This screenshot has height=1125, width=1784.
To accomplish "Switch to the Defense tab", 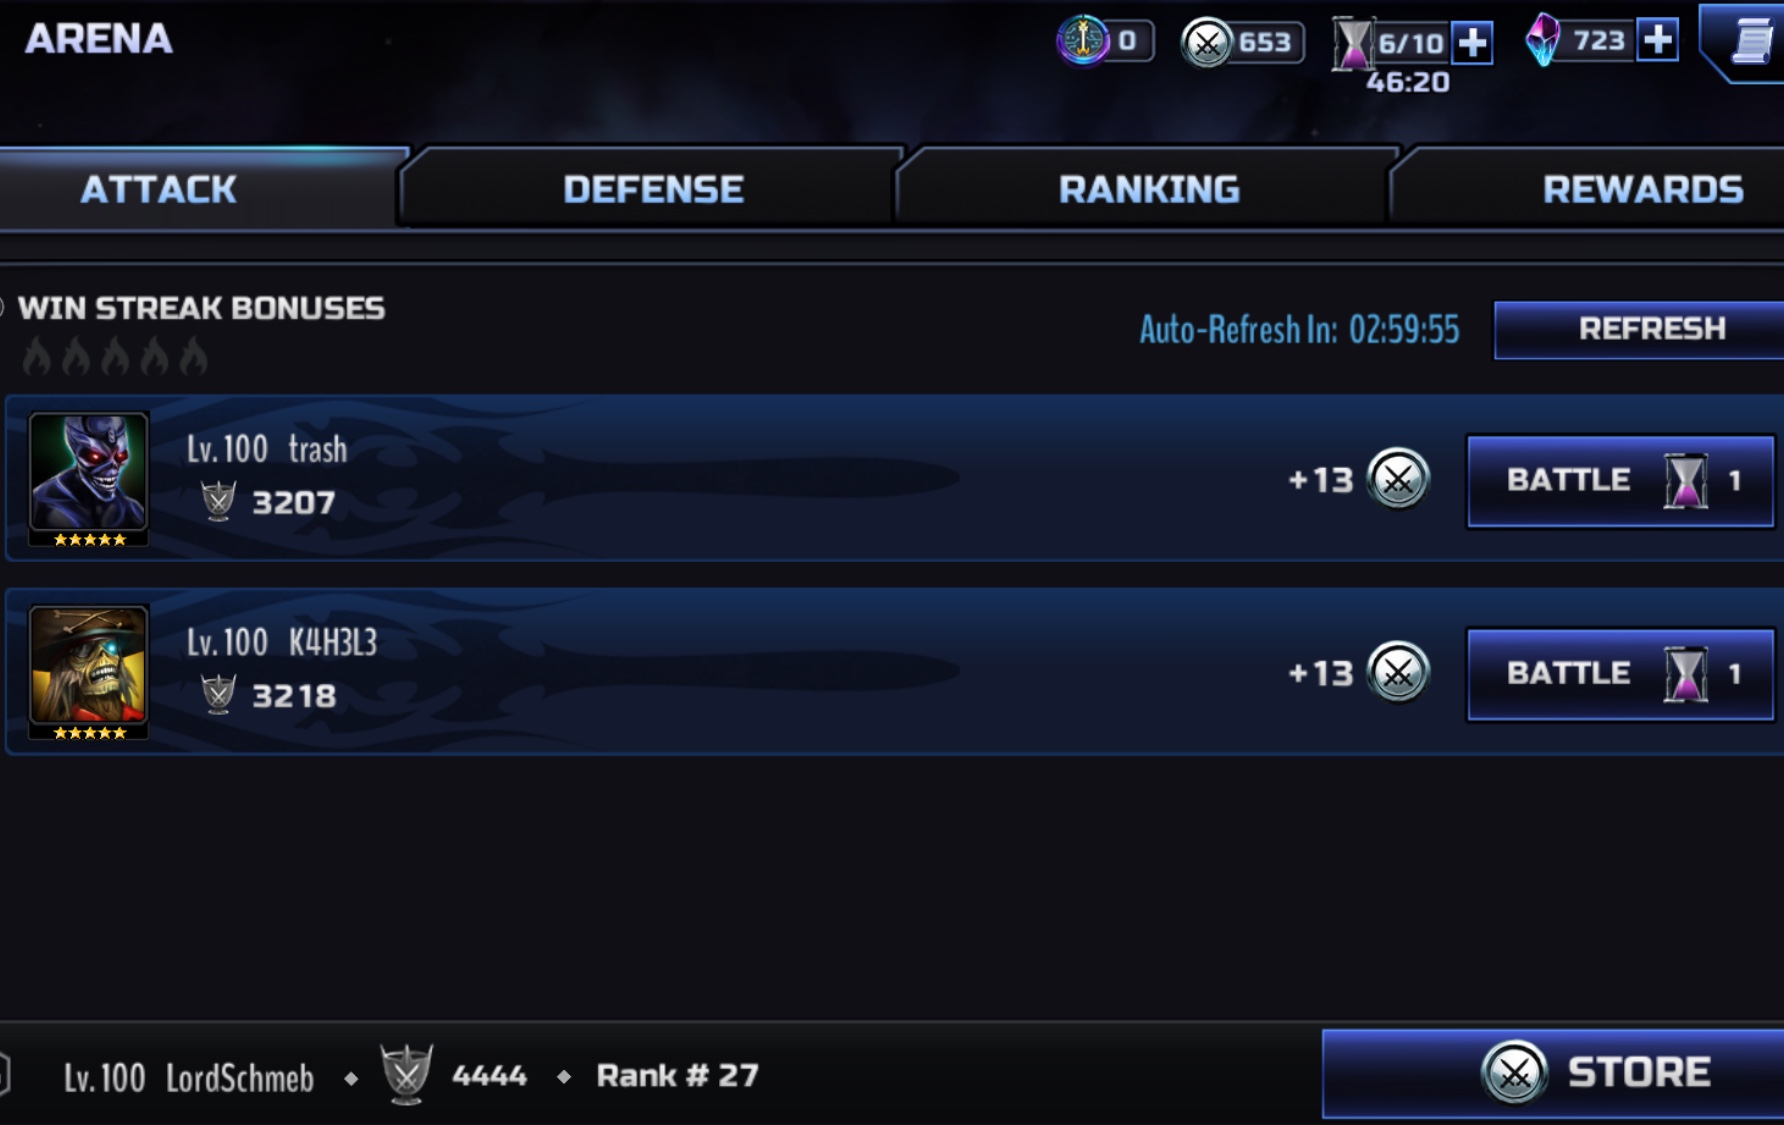I will point(652,189).
